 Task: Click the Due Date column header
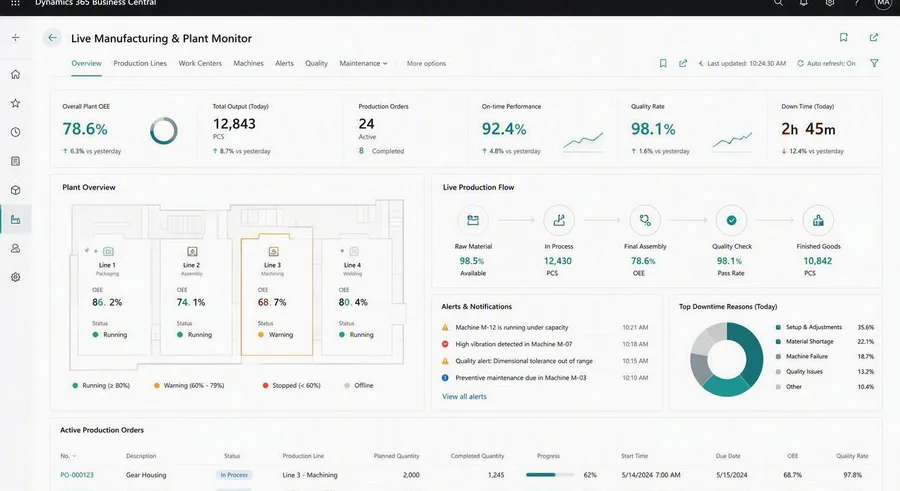[x=728, y=456]
